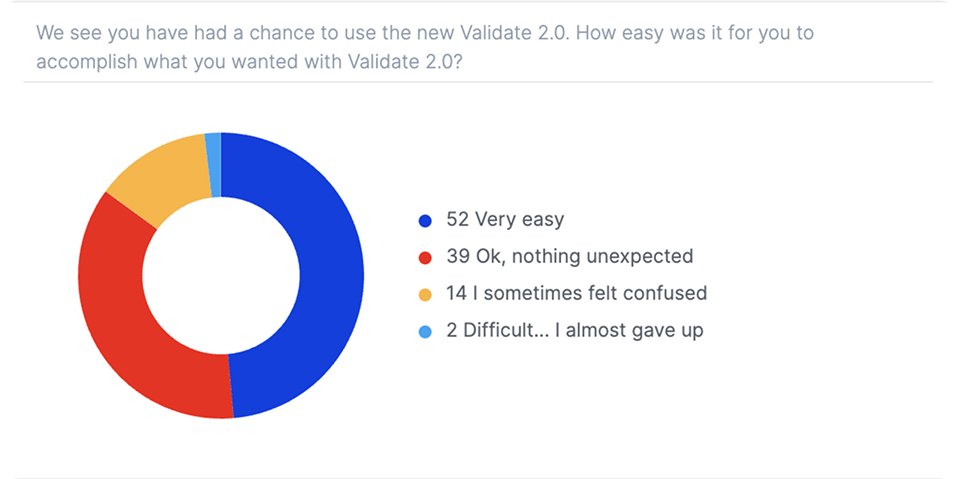Select the thin light blue donut slice

click(x=213, y=146)
